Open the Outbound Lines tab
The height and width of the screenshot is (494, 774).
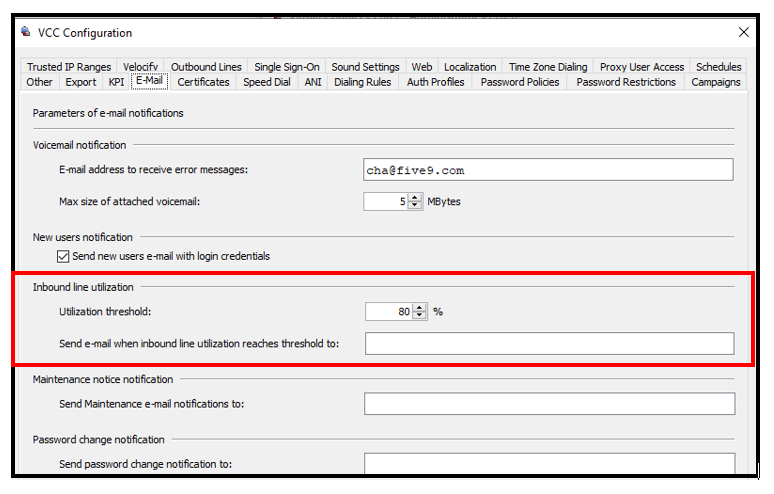[x=206, y=67]
